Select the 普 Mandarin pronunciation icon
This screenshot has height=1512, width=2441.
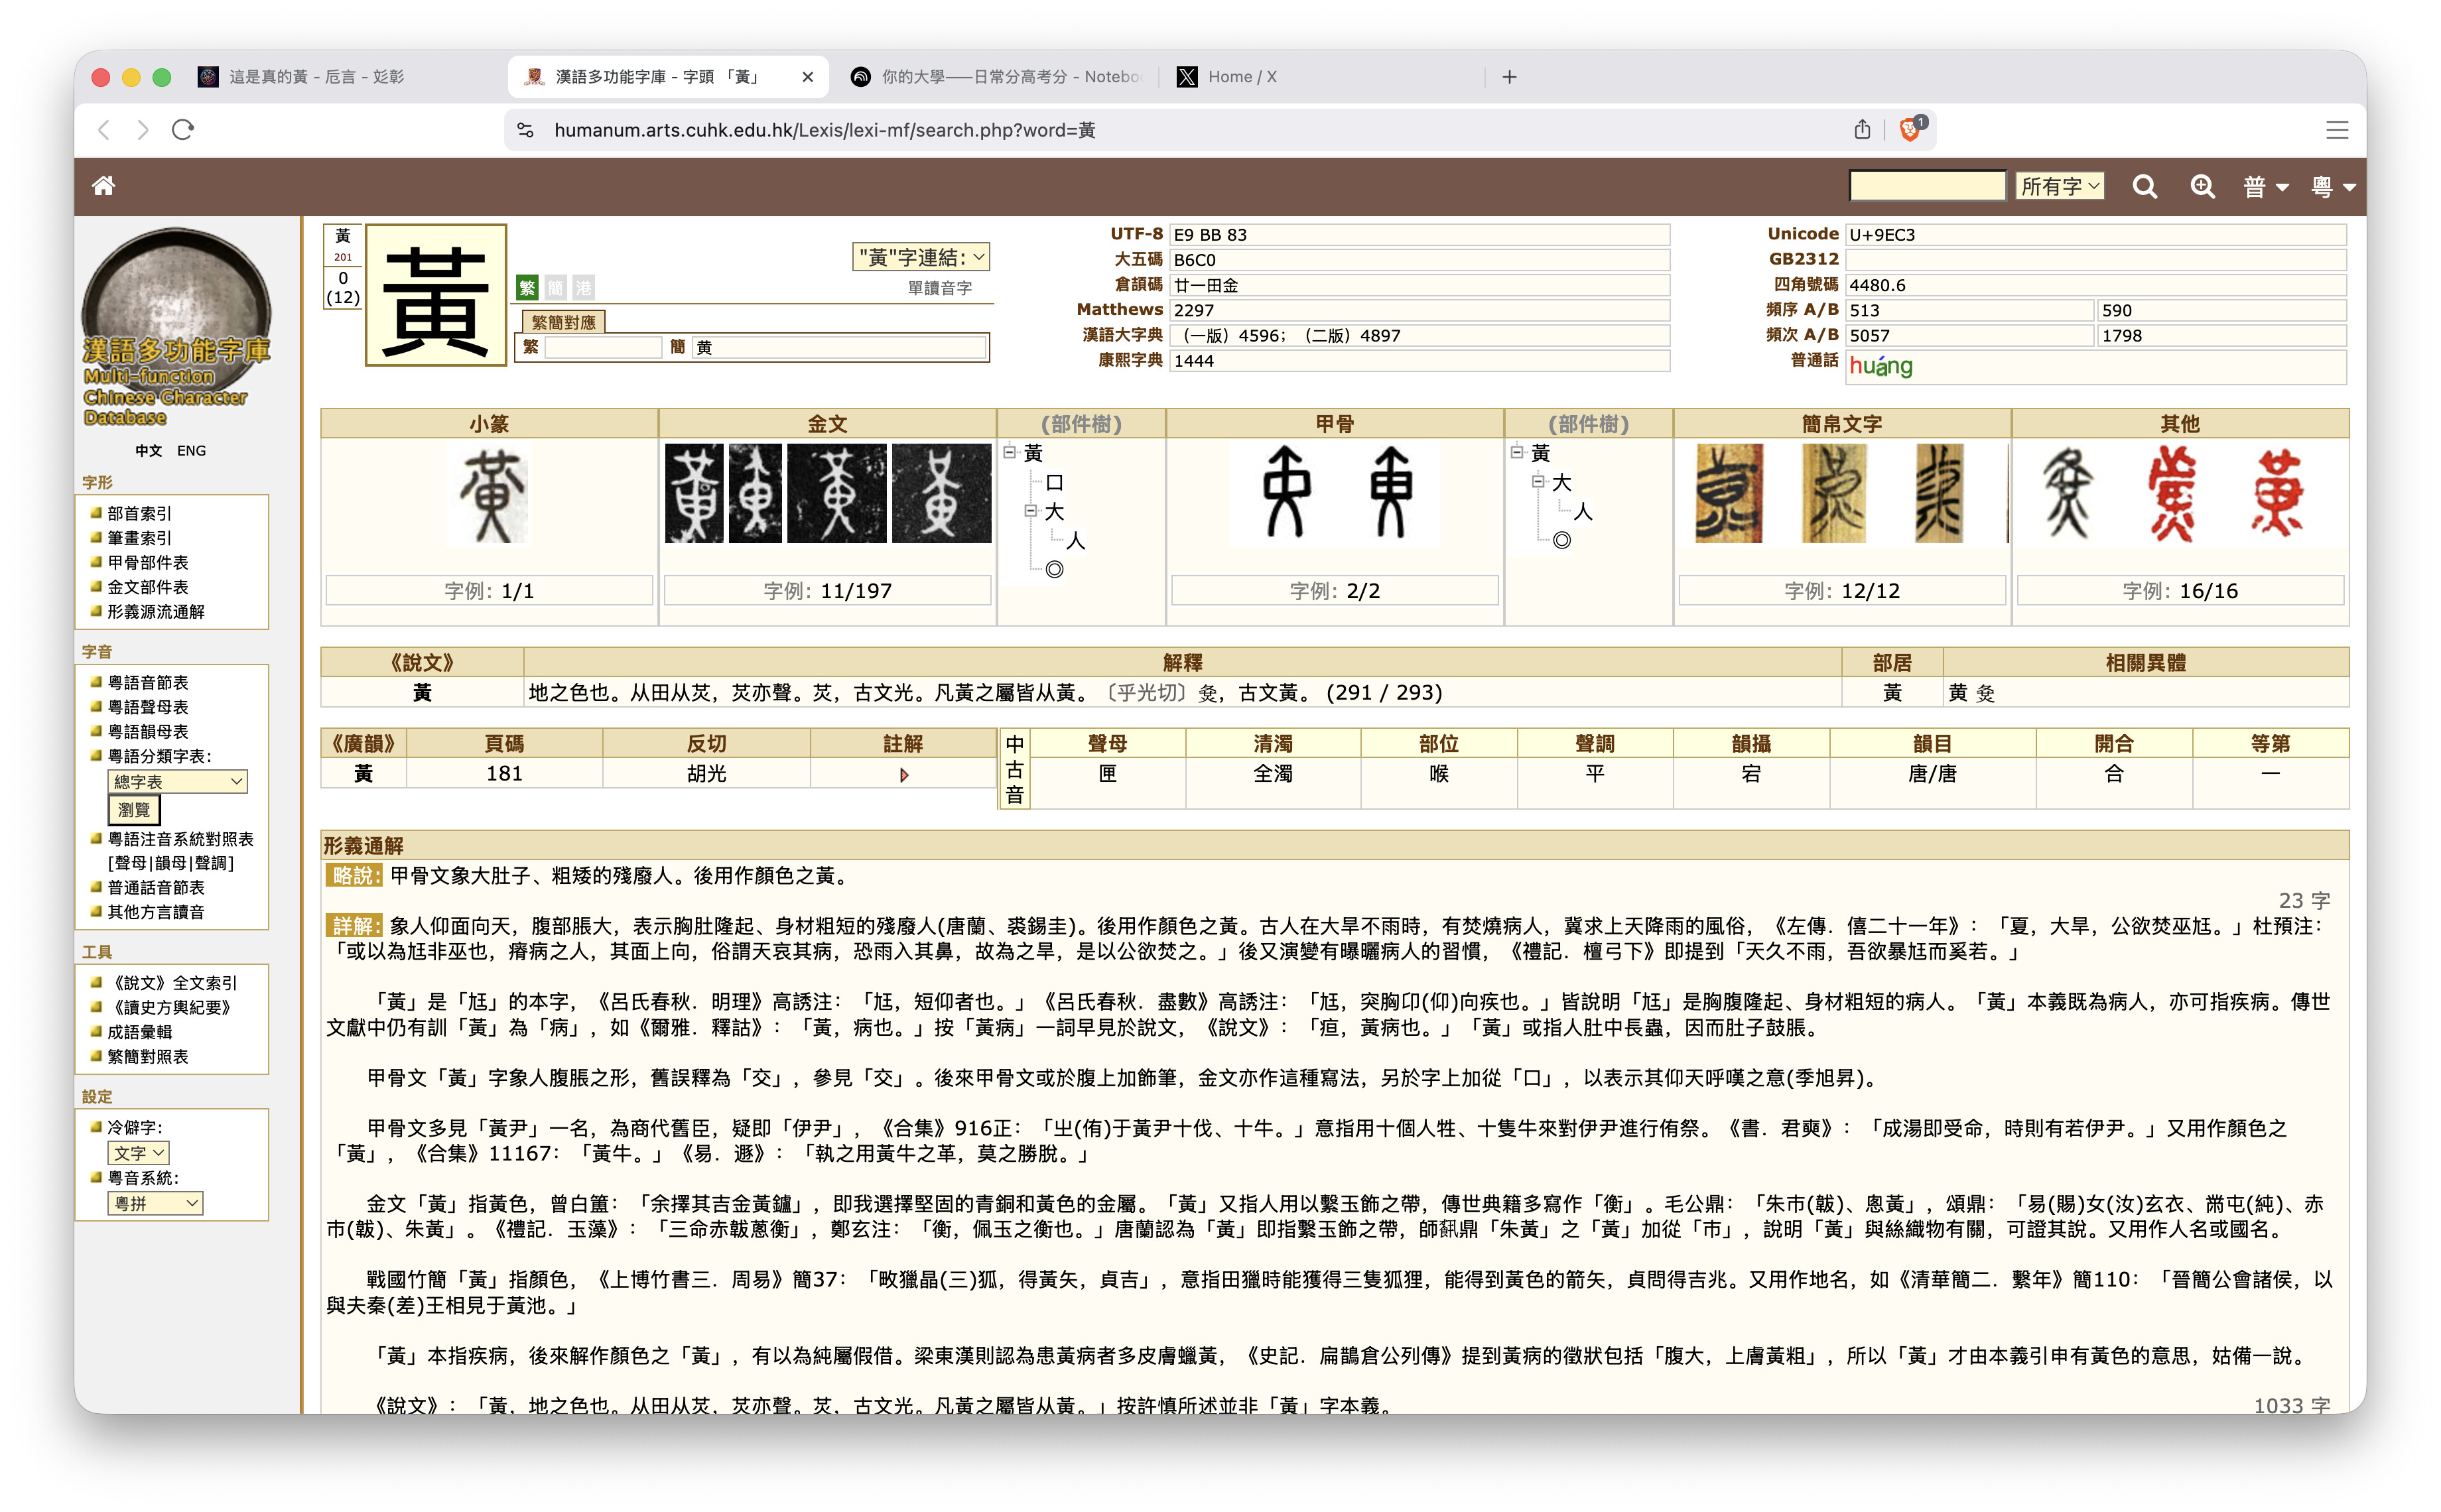[x=2263, y=186]
